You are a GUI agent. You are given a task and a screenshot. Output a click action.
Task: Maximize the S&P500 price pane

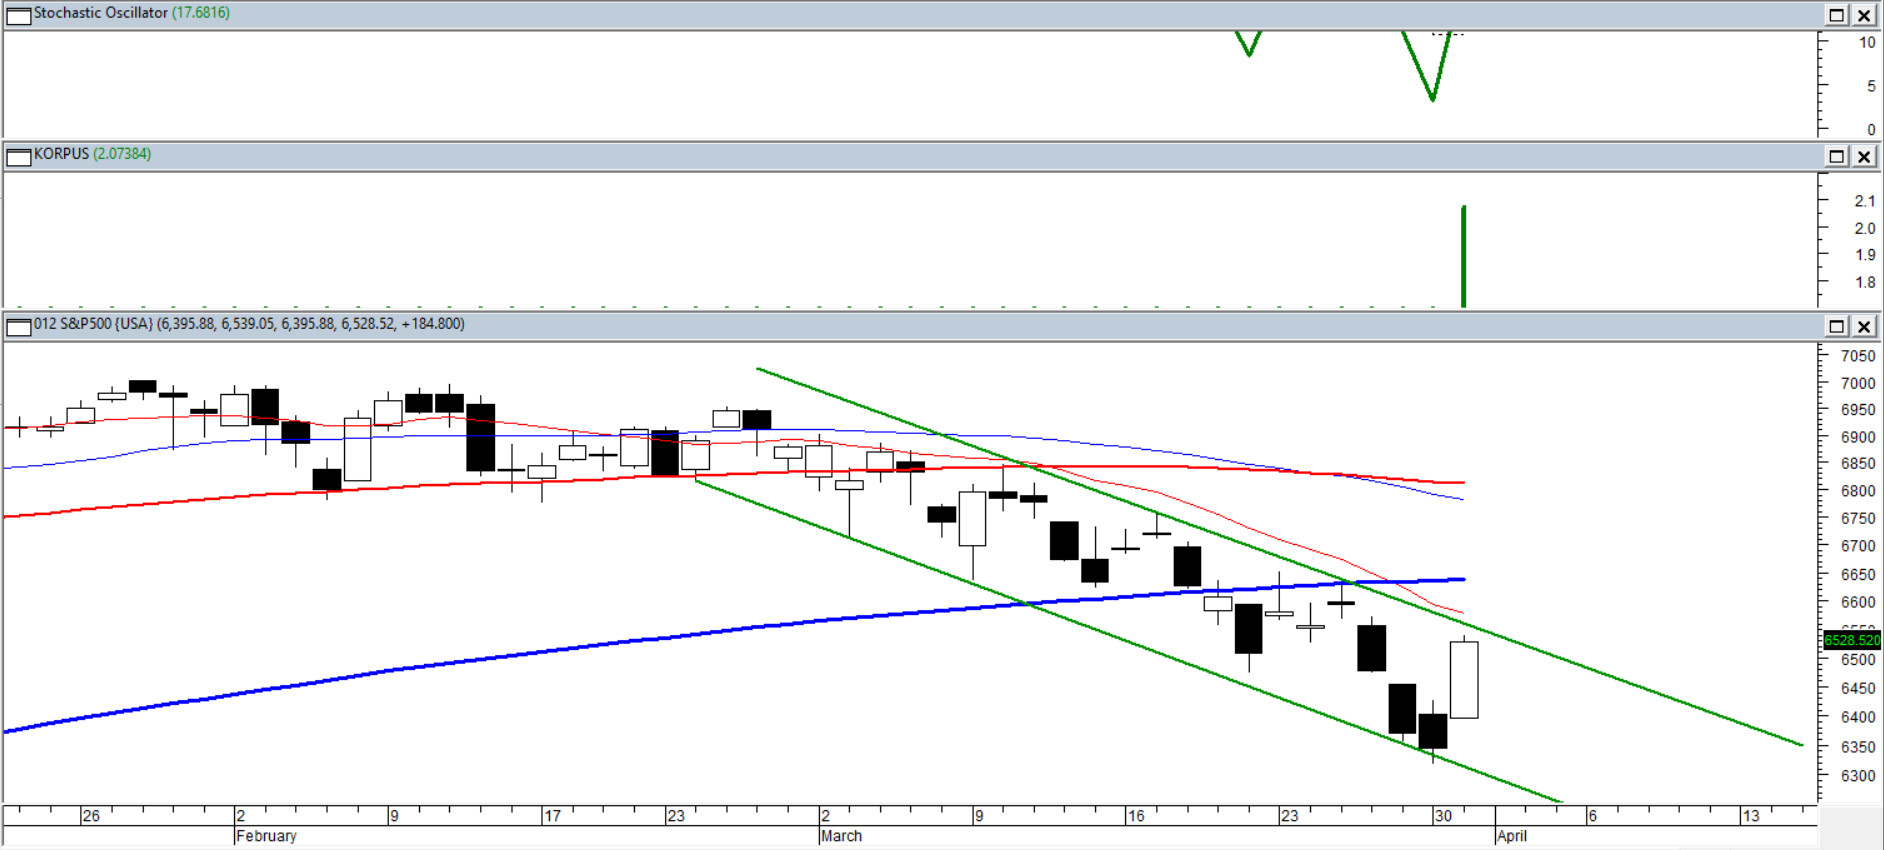pos(1837,326)
